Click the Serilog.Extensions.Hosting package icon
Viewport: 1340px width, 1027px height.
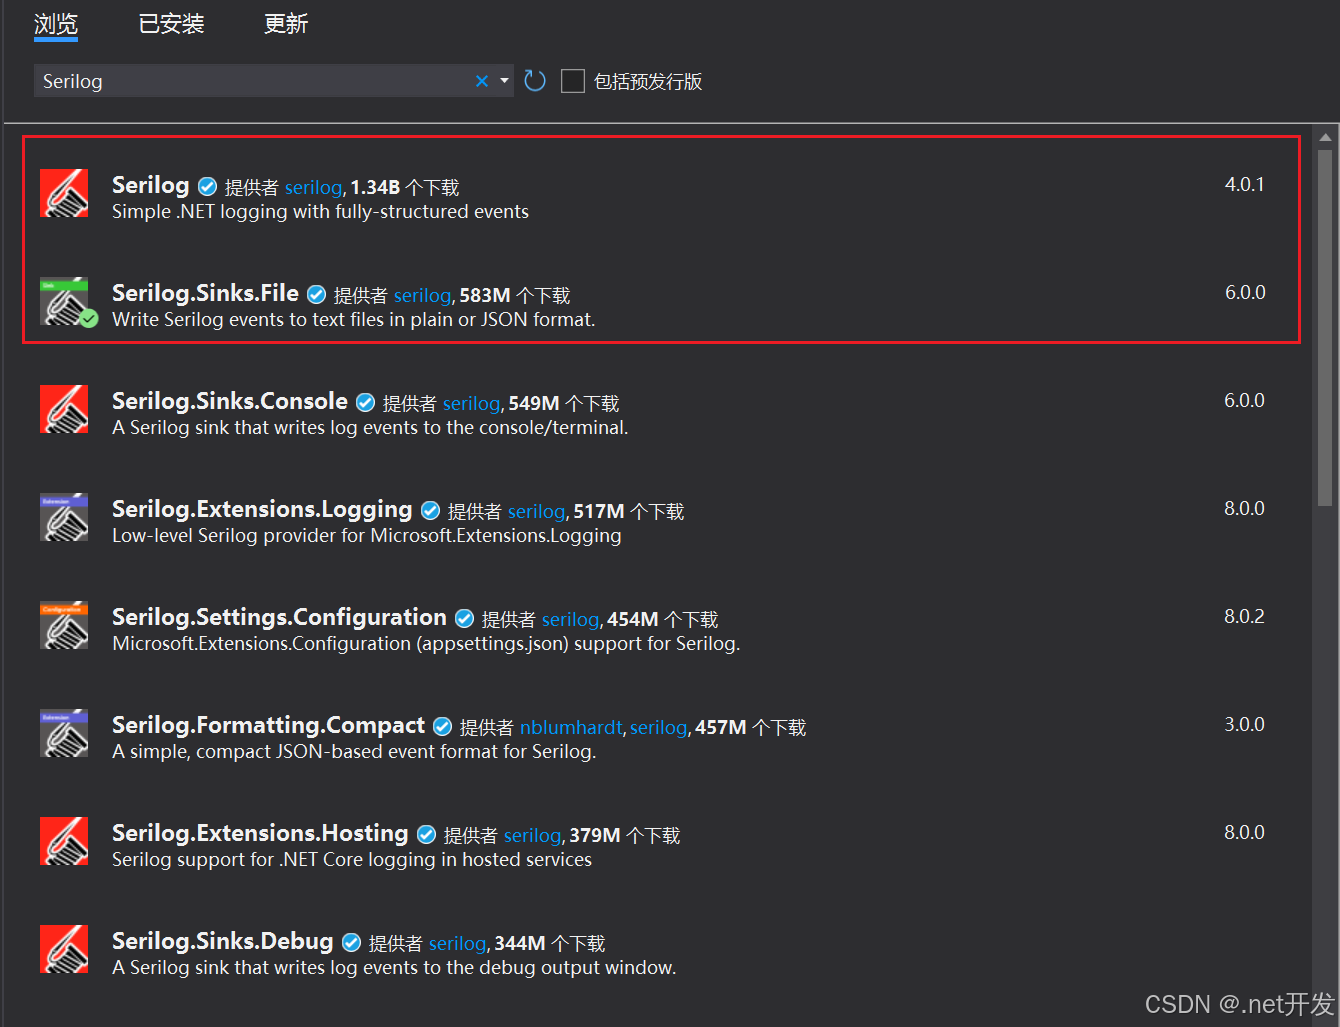64,841
